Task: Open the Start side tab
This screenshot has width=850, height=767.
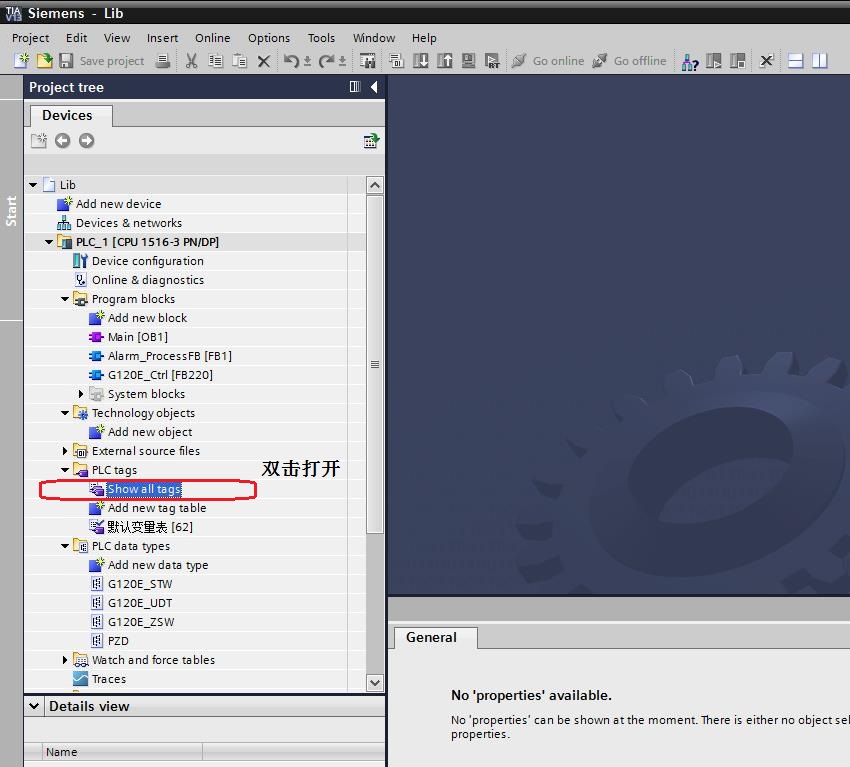Action: [x=11, y=210]
